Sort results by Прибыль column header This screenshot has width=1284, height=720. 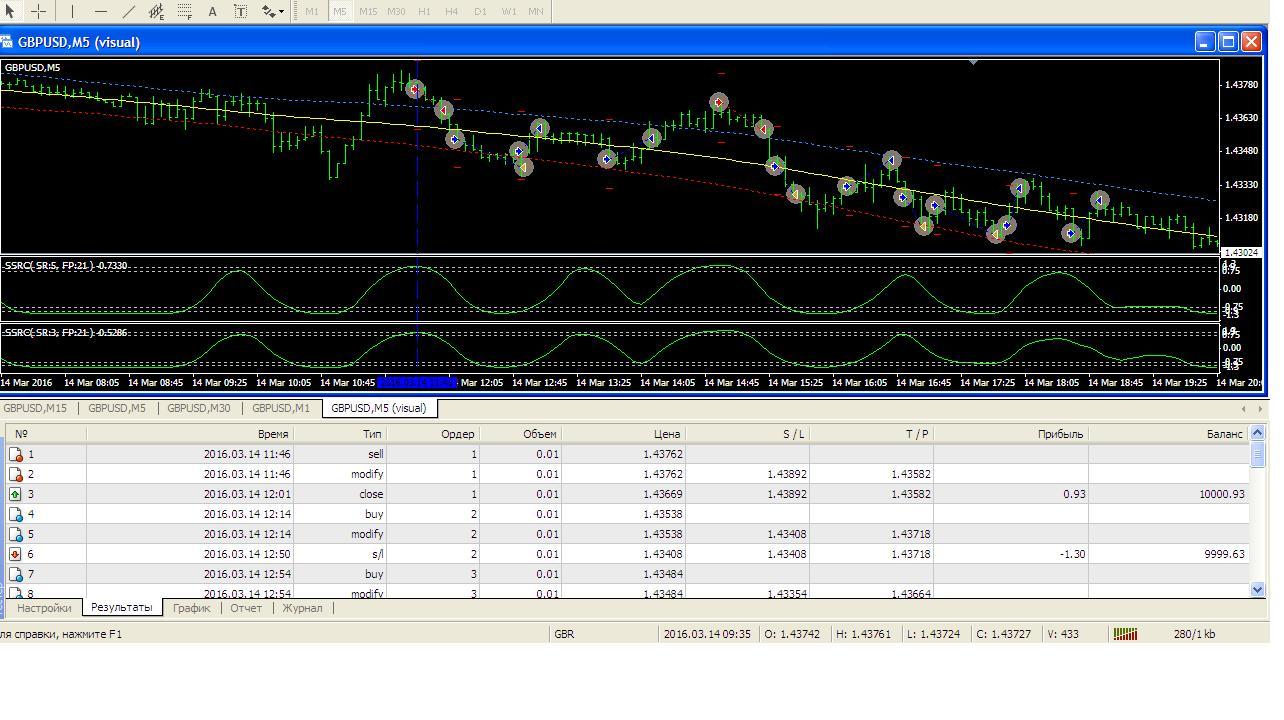pyautogui.click(x=1010, y=434)
